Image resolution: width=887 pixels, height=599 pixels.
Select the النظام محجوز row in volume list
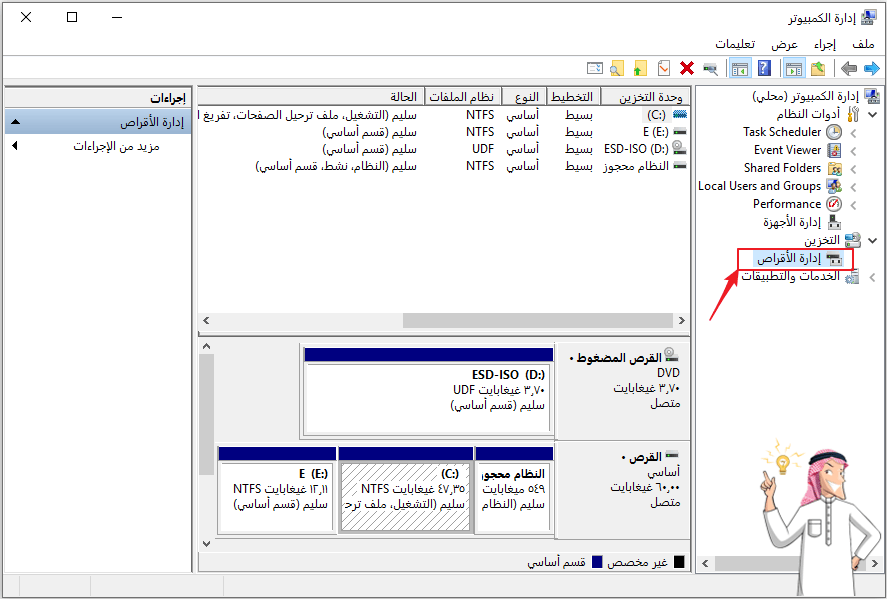(444, 166)
